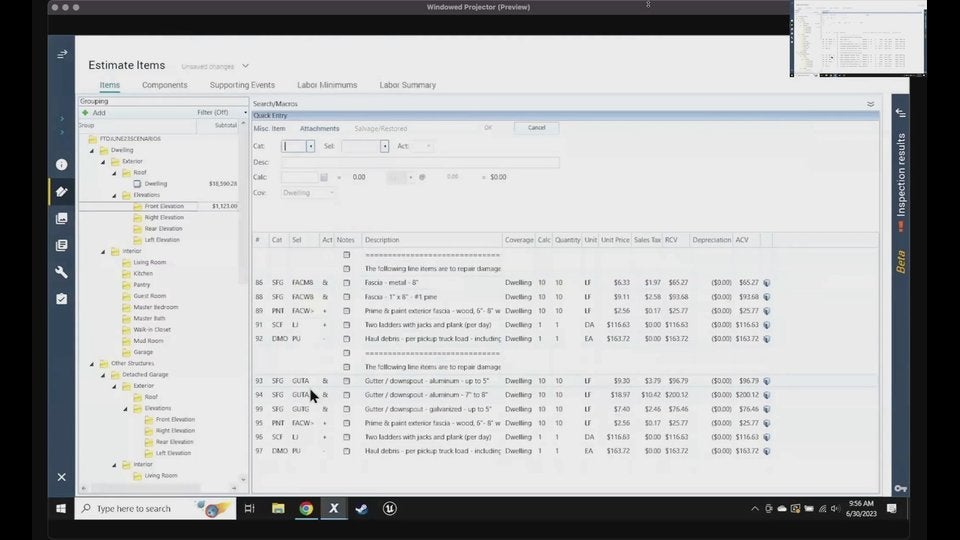Screen dimensions: 960x540
Task: Open the photos icon in left sidebar
Action: pos(61,218)
